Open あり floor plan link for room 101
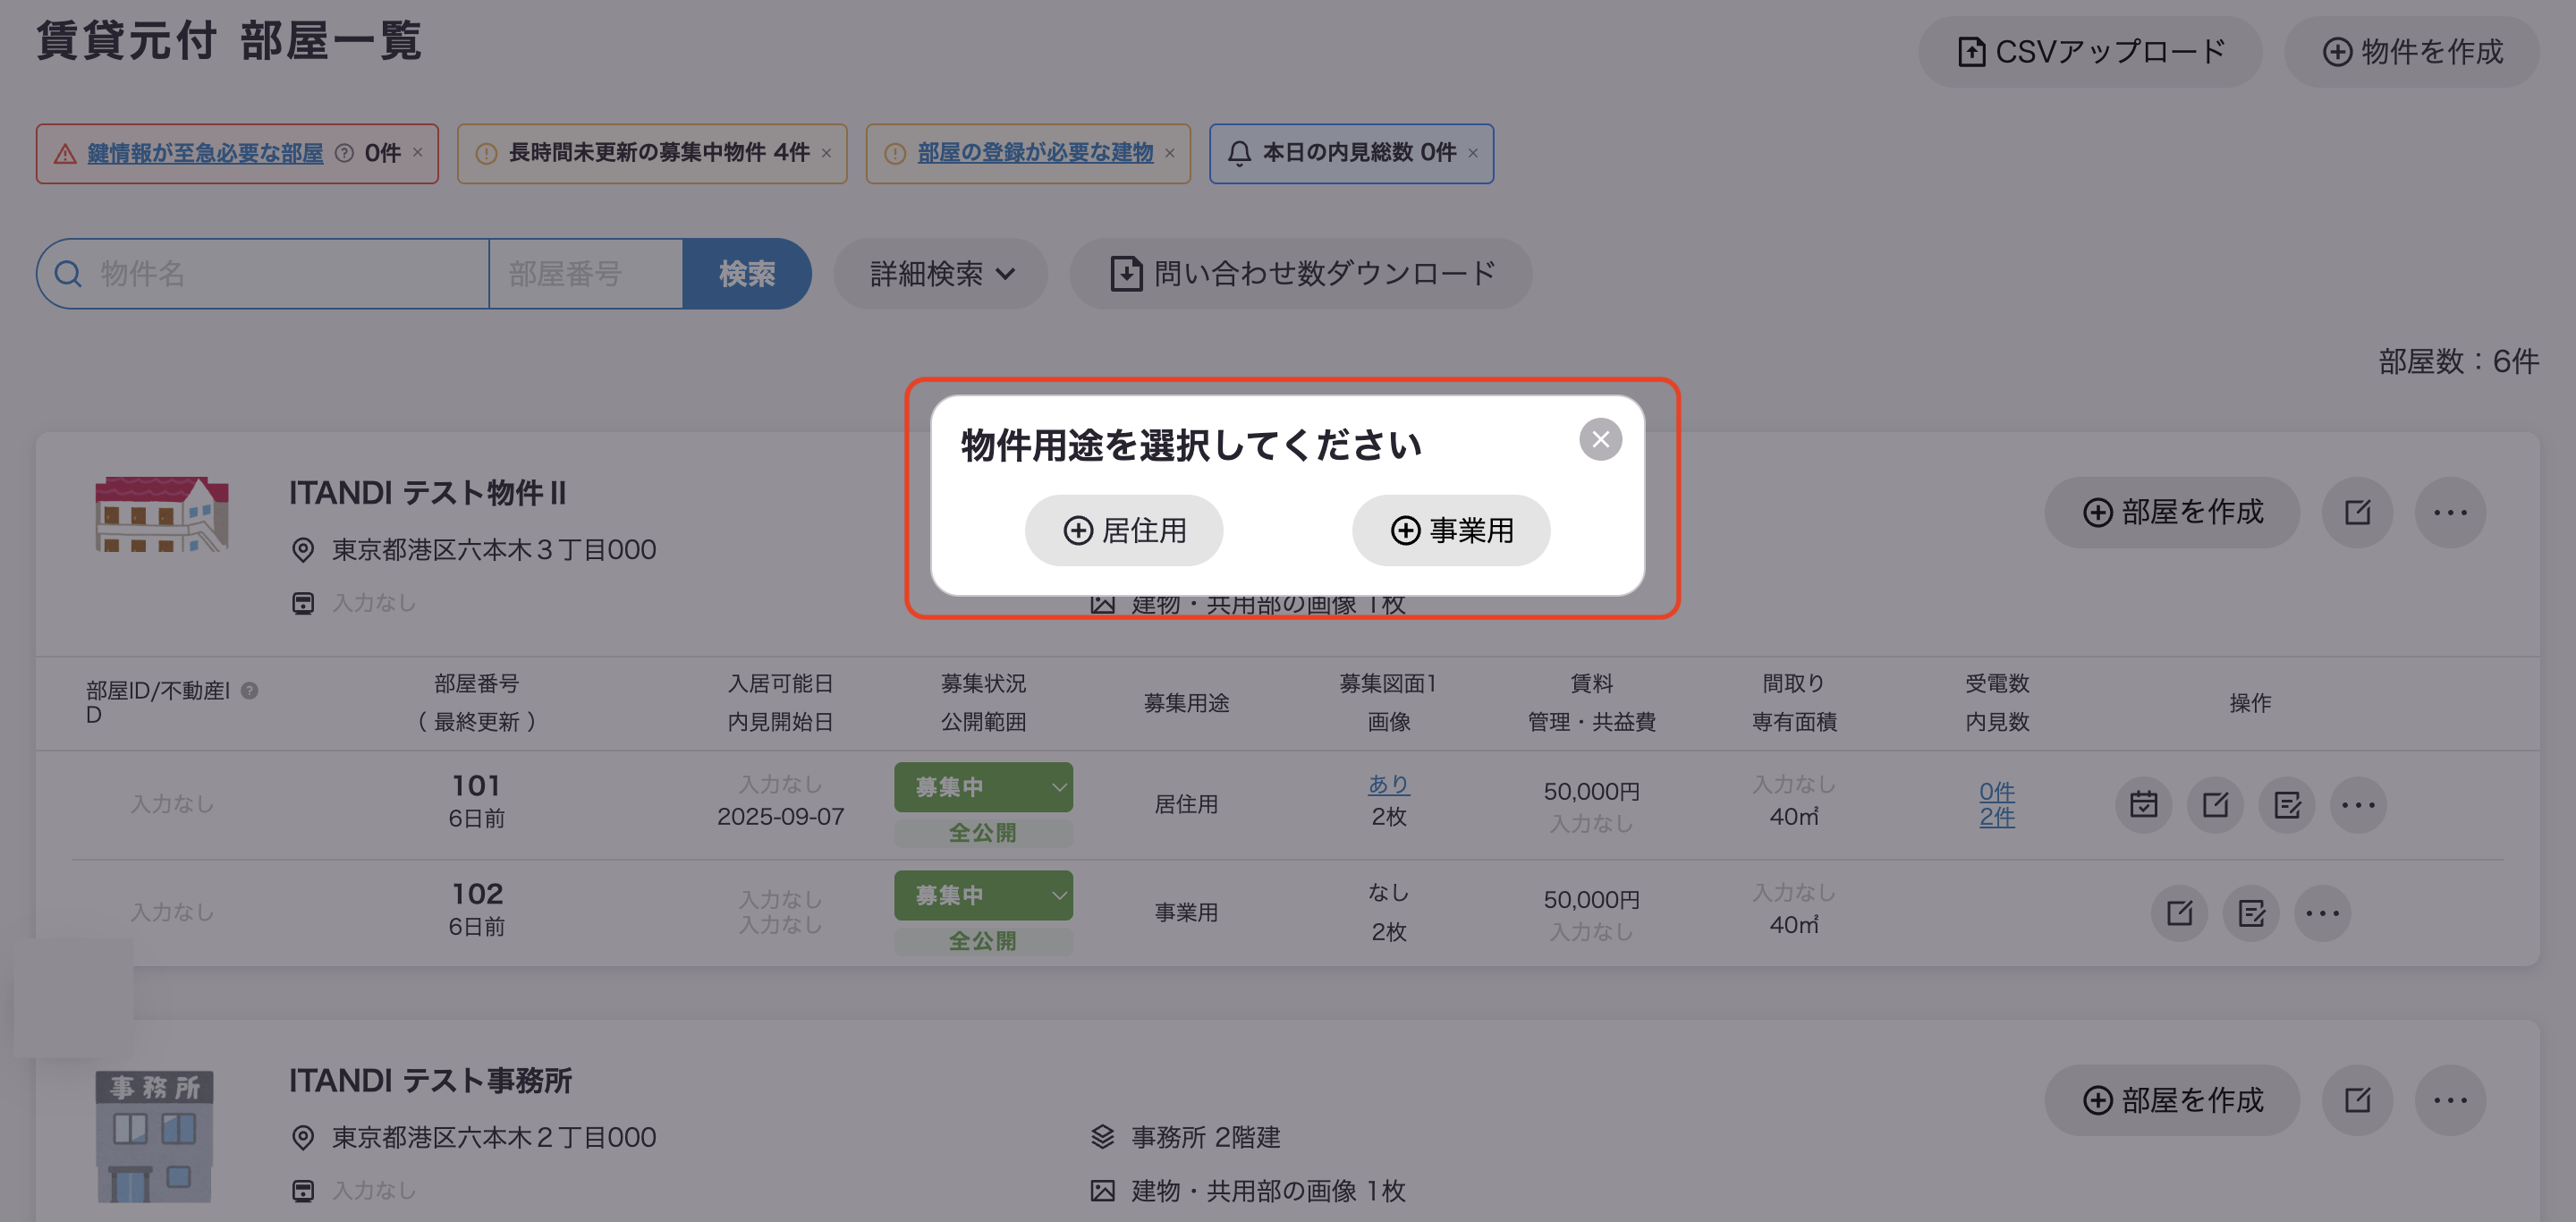This screenshot has height=1222, width=2576. (x=1389, y=784)
